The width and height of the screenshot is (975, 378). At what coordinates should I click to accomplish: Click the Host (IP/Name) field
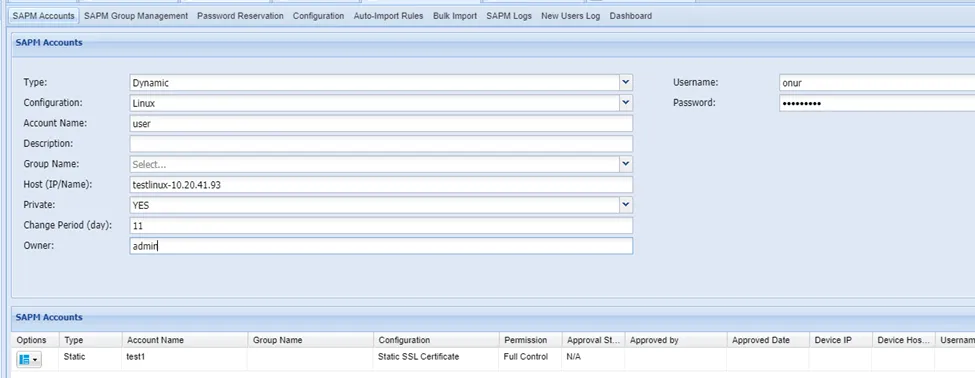381,185
